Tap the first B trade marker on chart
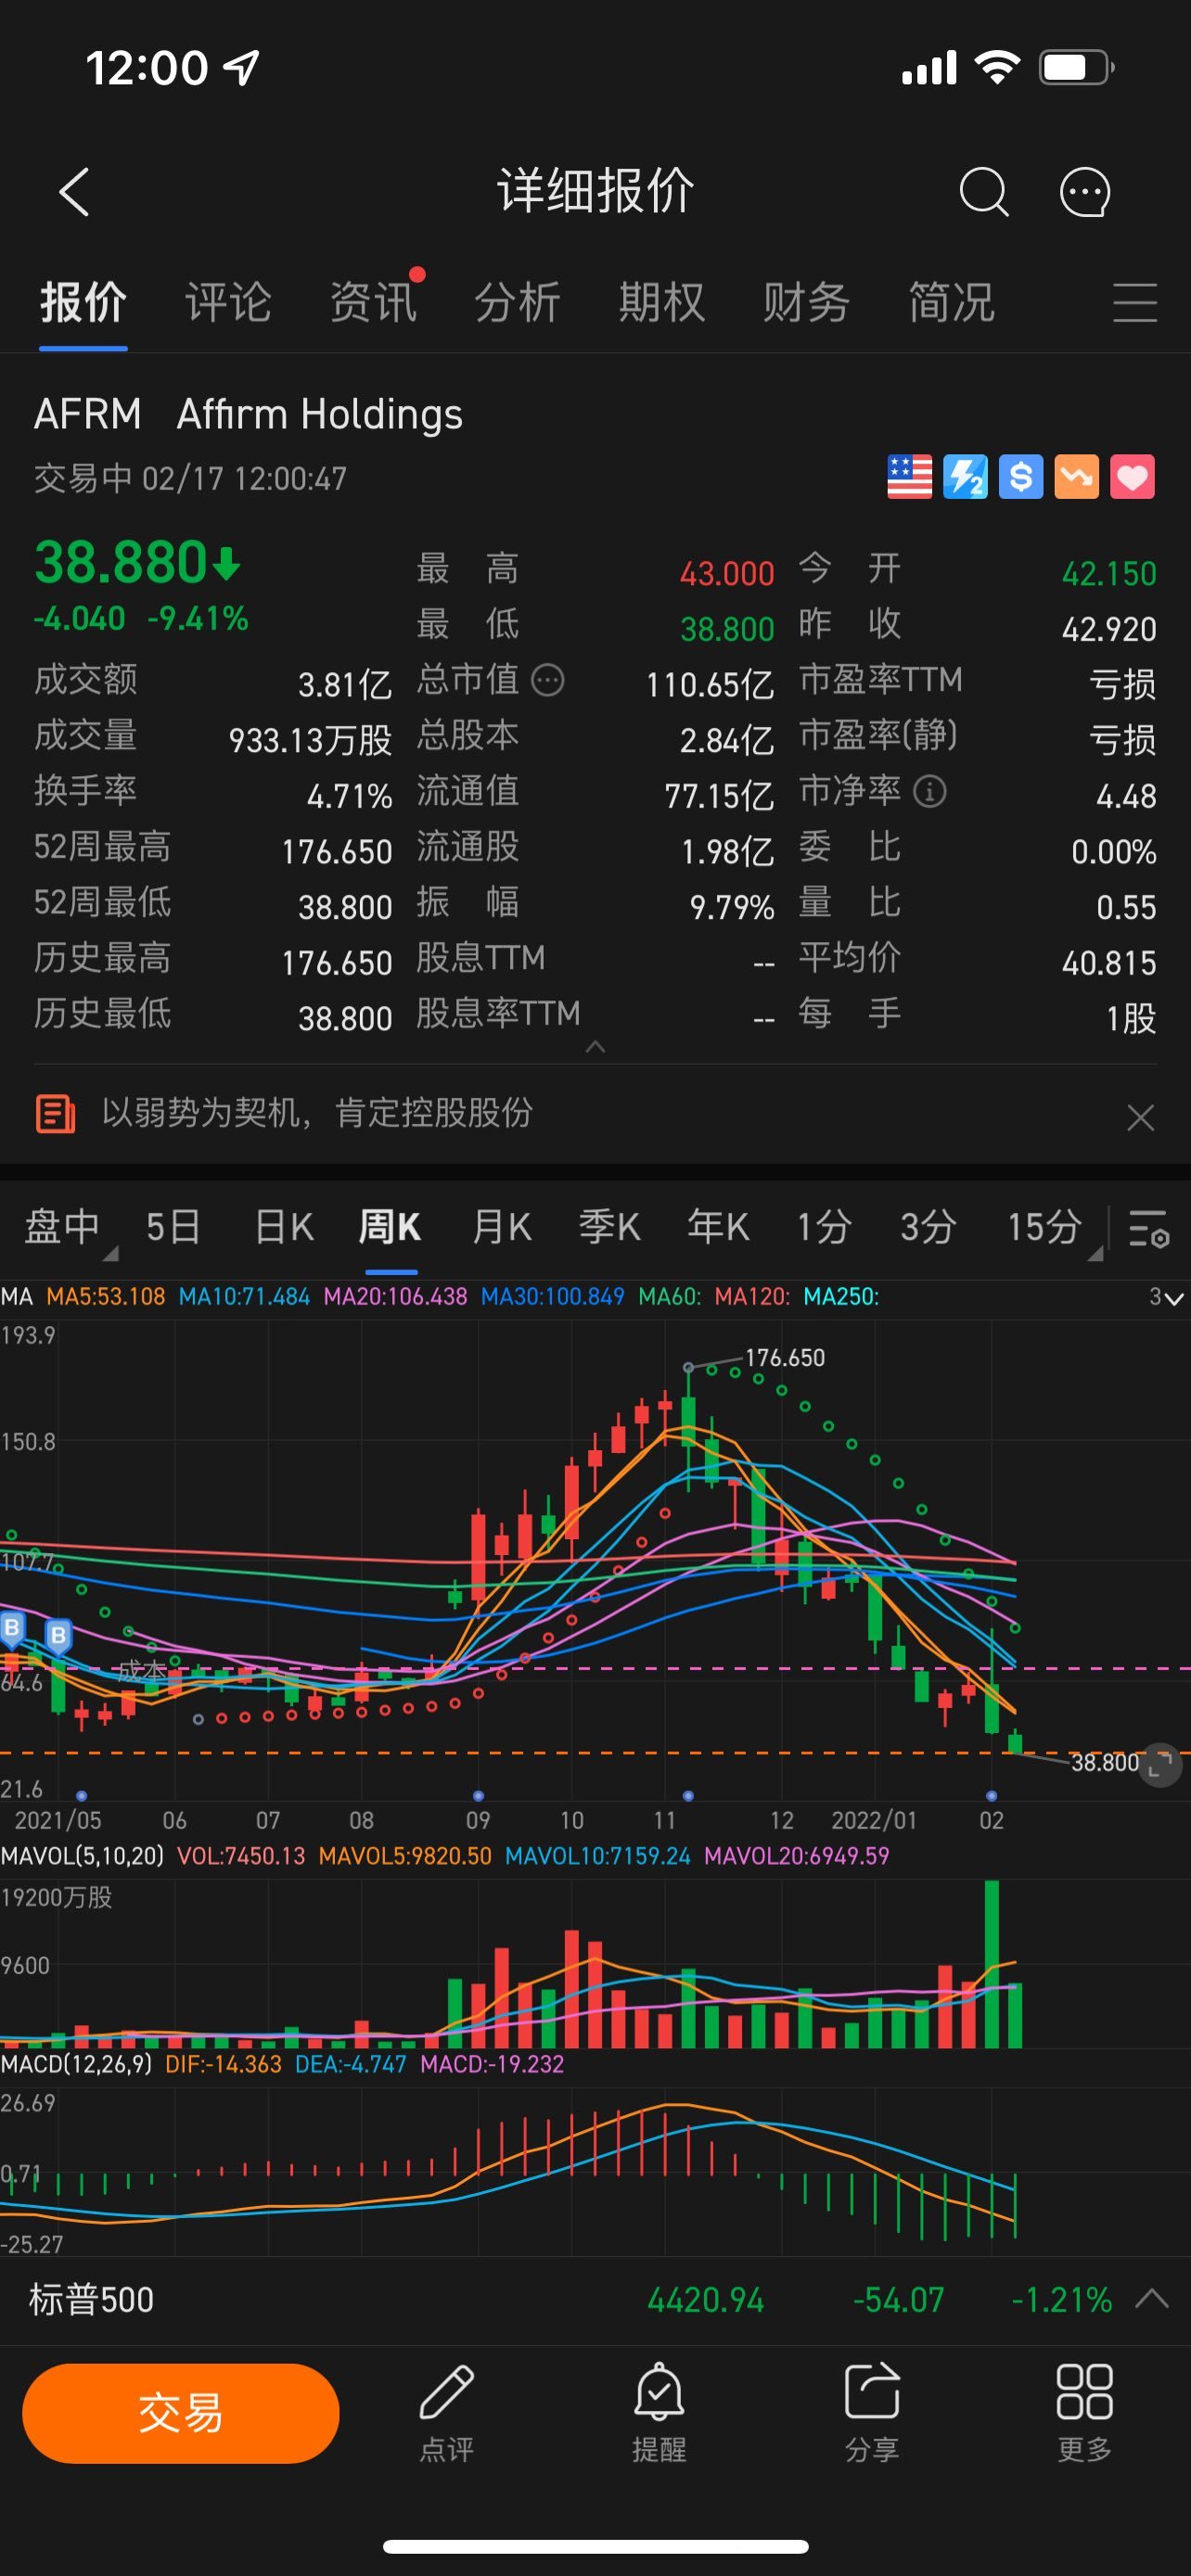Viewport: 1191px width, 2576px height. (12, 1629)
